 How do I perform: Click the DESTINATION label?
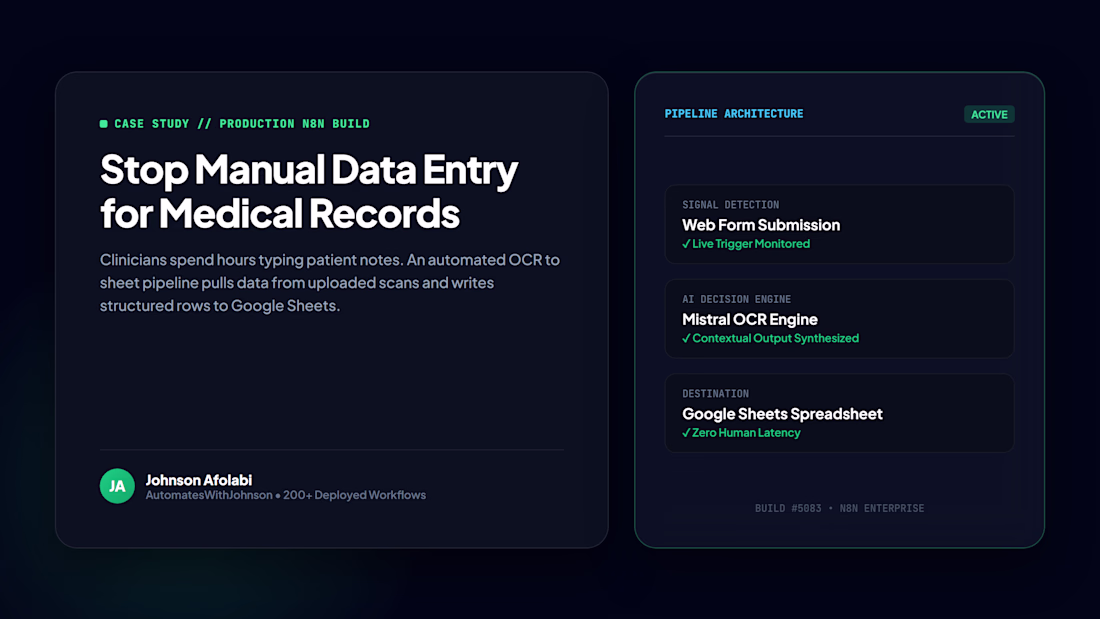point(716,394)
